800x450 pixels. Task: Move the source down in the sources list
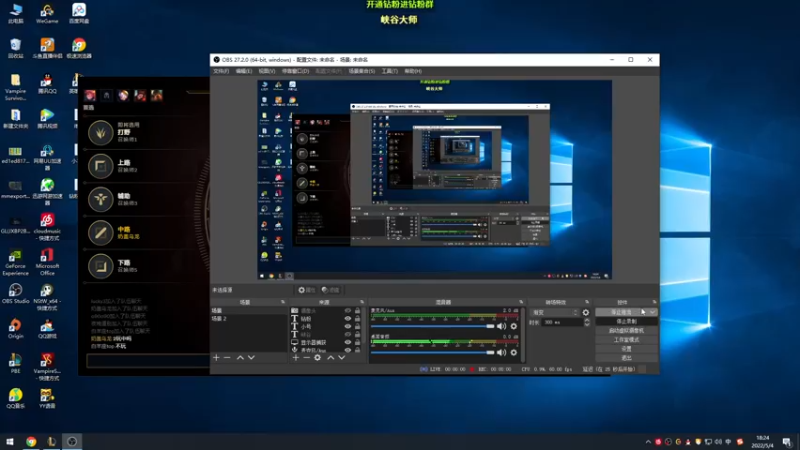[341, 358]
